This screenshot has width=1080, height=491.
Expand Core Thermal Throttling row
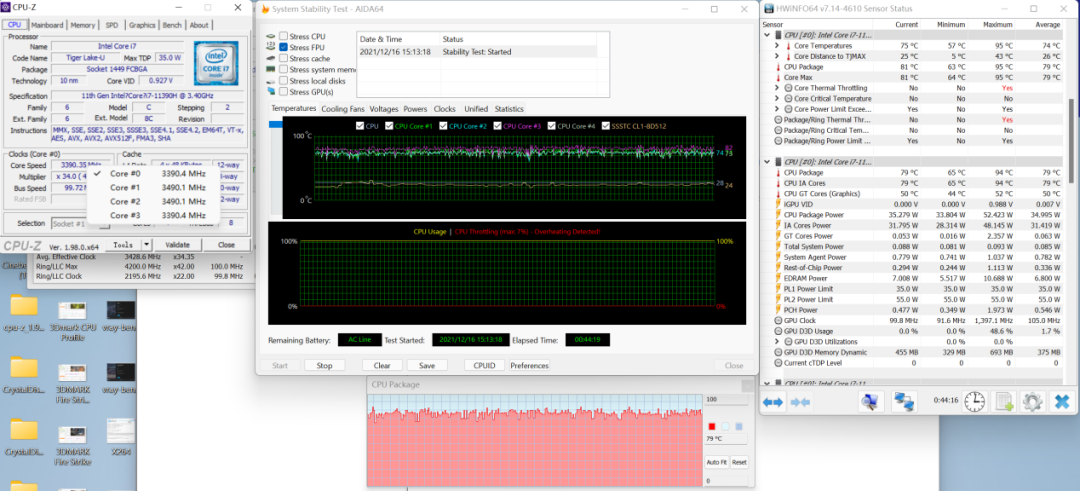[777, 87]
